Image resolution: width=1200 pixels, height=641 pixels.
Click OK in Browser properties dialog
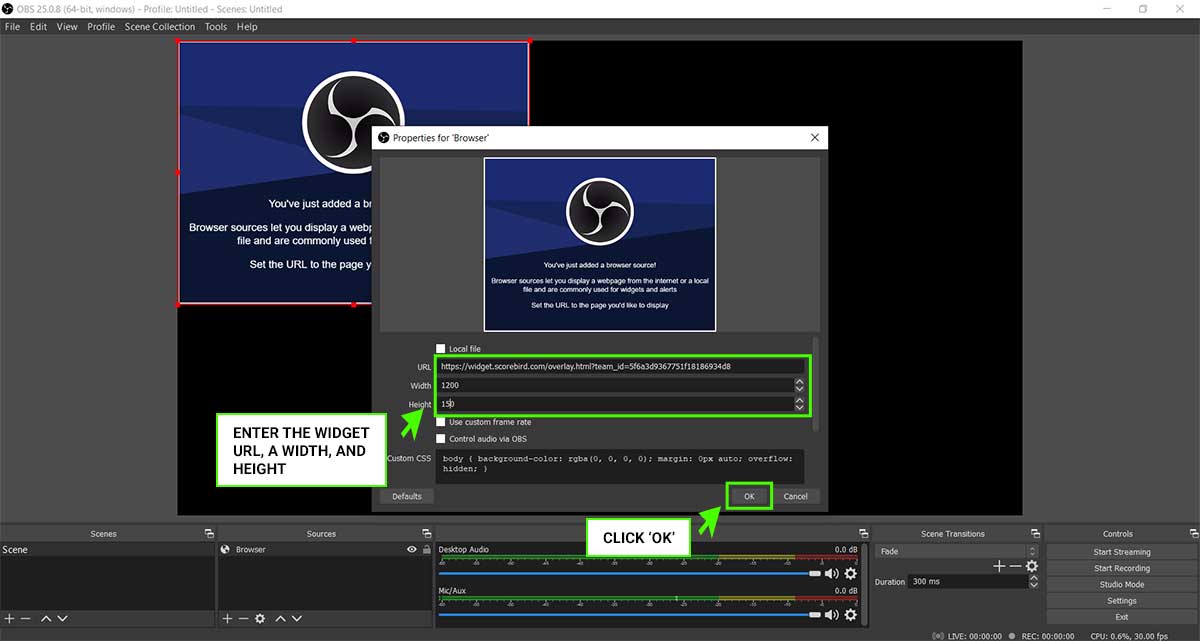[749, 496]
